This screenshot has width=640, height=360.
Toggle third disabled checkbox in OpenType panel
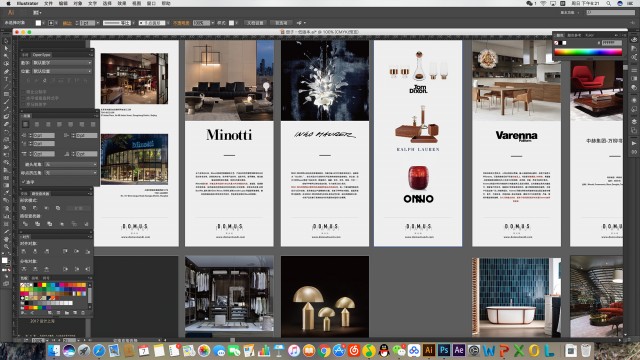[24, 104]
